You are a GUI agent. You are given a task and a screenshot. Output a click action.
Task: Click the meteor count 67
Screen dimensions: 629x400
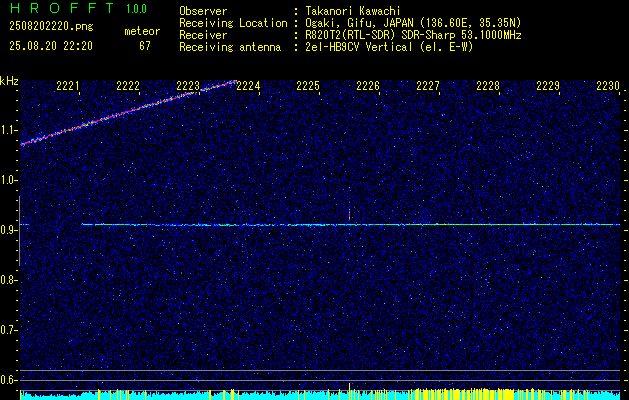tap(145, 46)
